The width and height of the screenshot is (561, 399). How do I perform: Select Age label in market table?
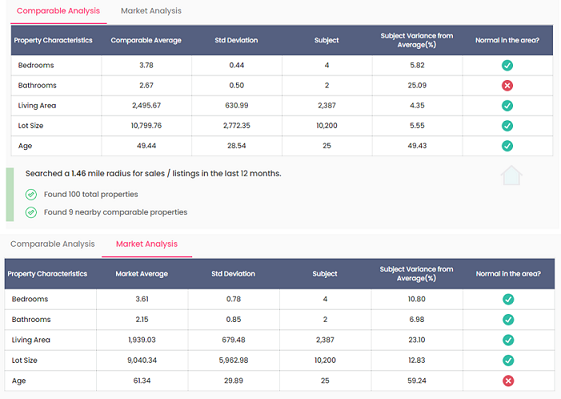(19, 381)
